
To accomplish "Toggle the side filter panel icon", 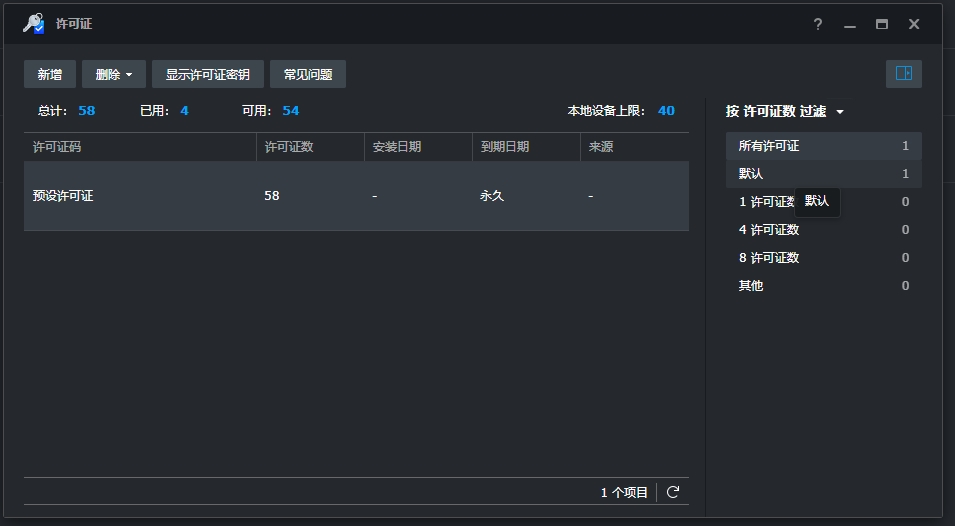I will [x=903, y=74].
